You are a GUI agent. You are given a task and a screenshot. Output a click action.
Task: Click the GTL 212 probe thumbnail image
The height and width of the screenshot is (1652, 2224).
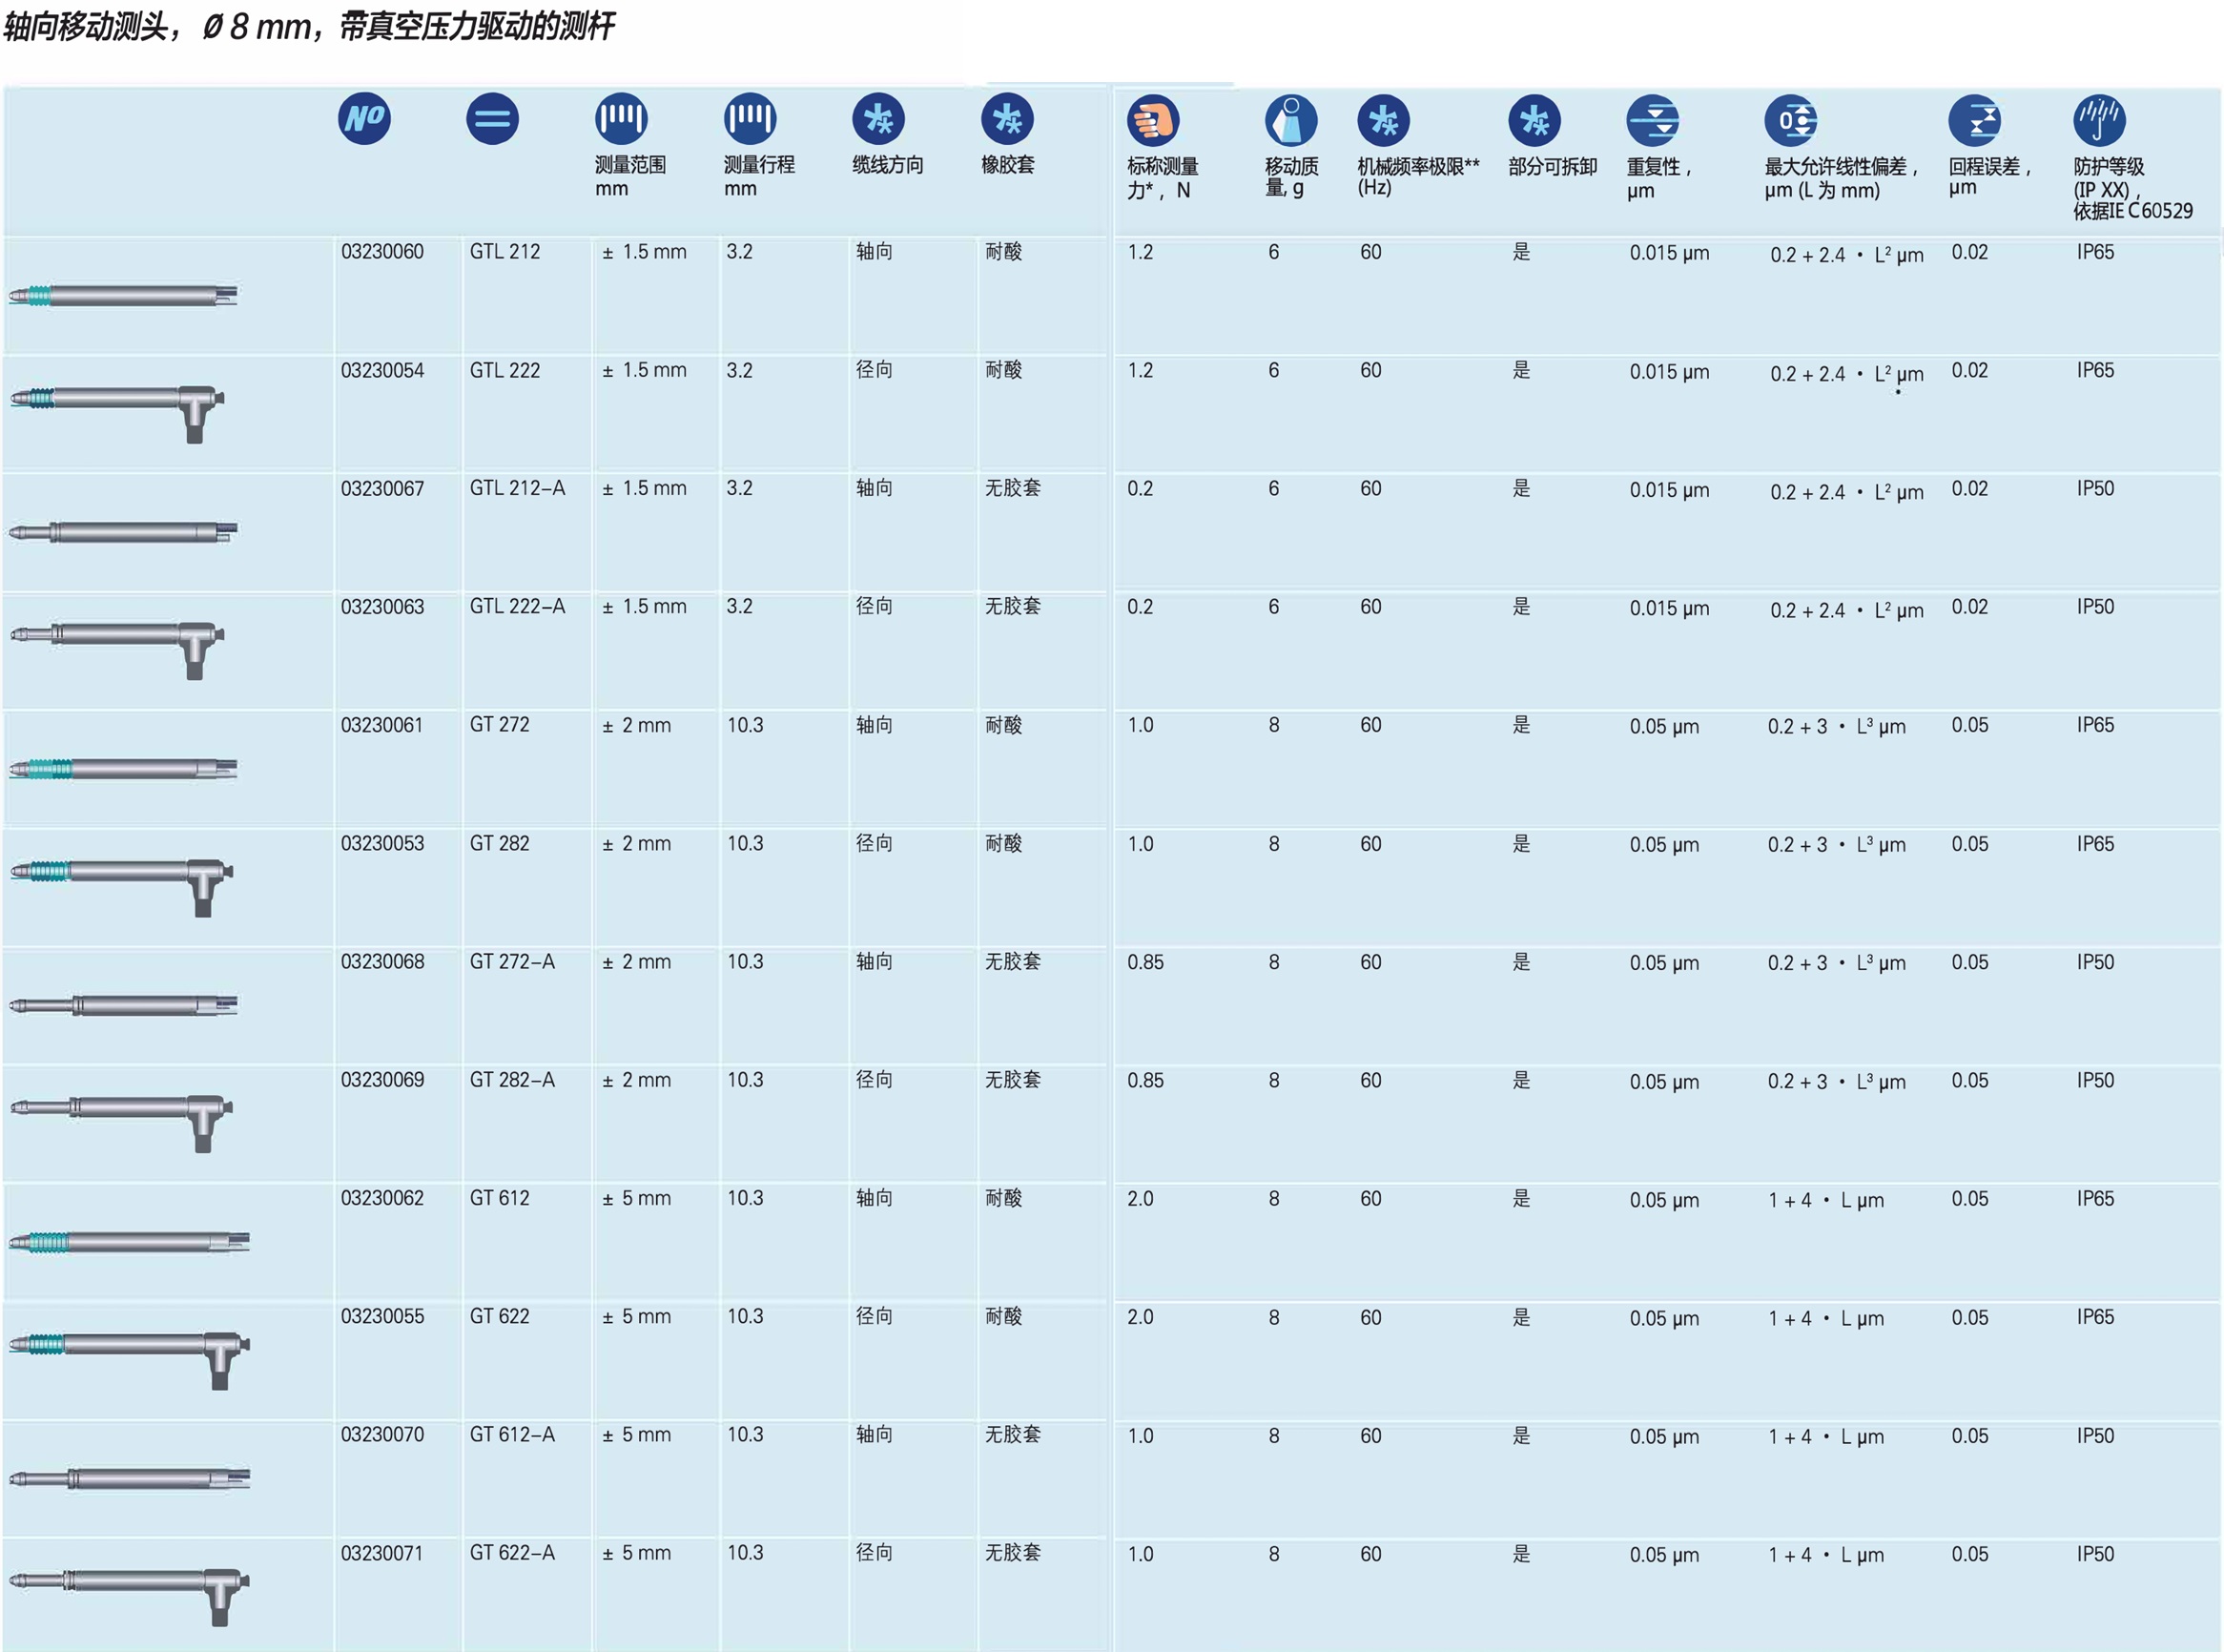[x=123, y=295]
